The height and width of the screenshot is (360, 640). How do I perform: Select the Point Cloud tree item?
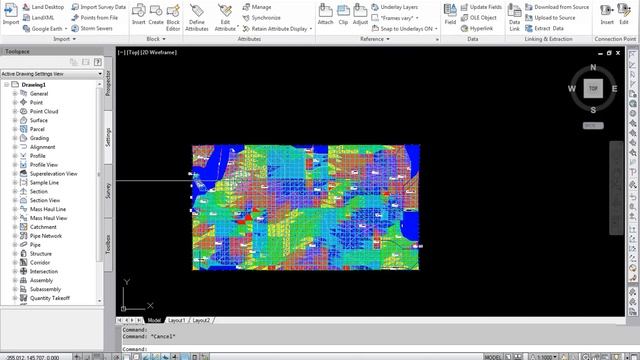click(44, 111)
